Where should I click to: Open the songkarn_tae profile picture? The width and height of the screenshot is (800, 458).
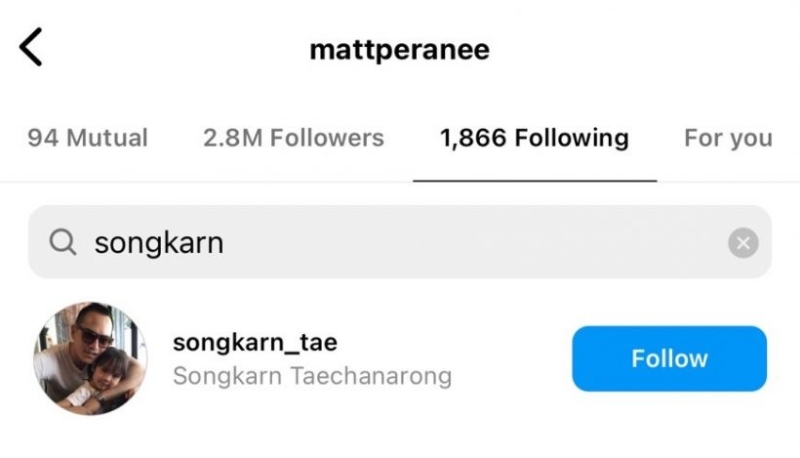coord(91,359)
